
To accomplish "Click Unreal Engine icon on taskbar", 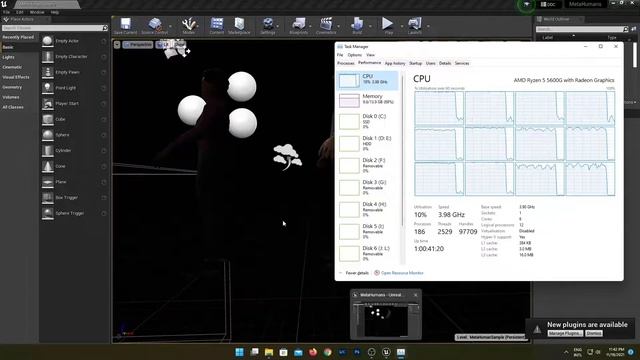I will (x=386, y=352).
